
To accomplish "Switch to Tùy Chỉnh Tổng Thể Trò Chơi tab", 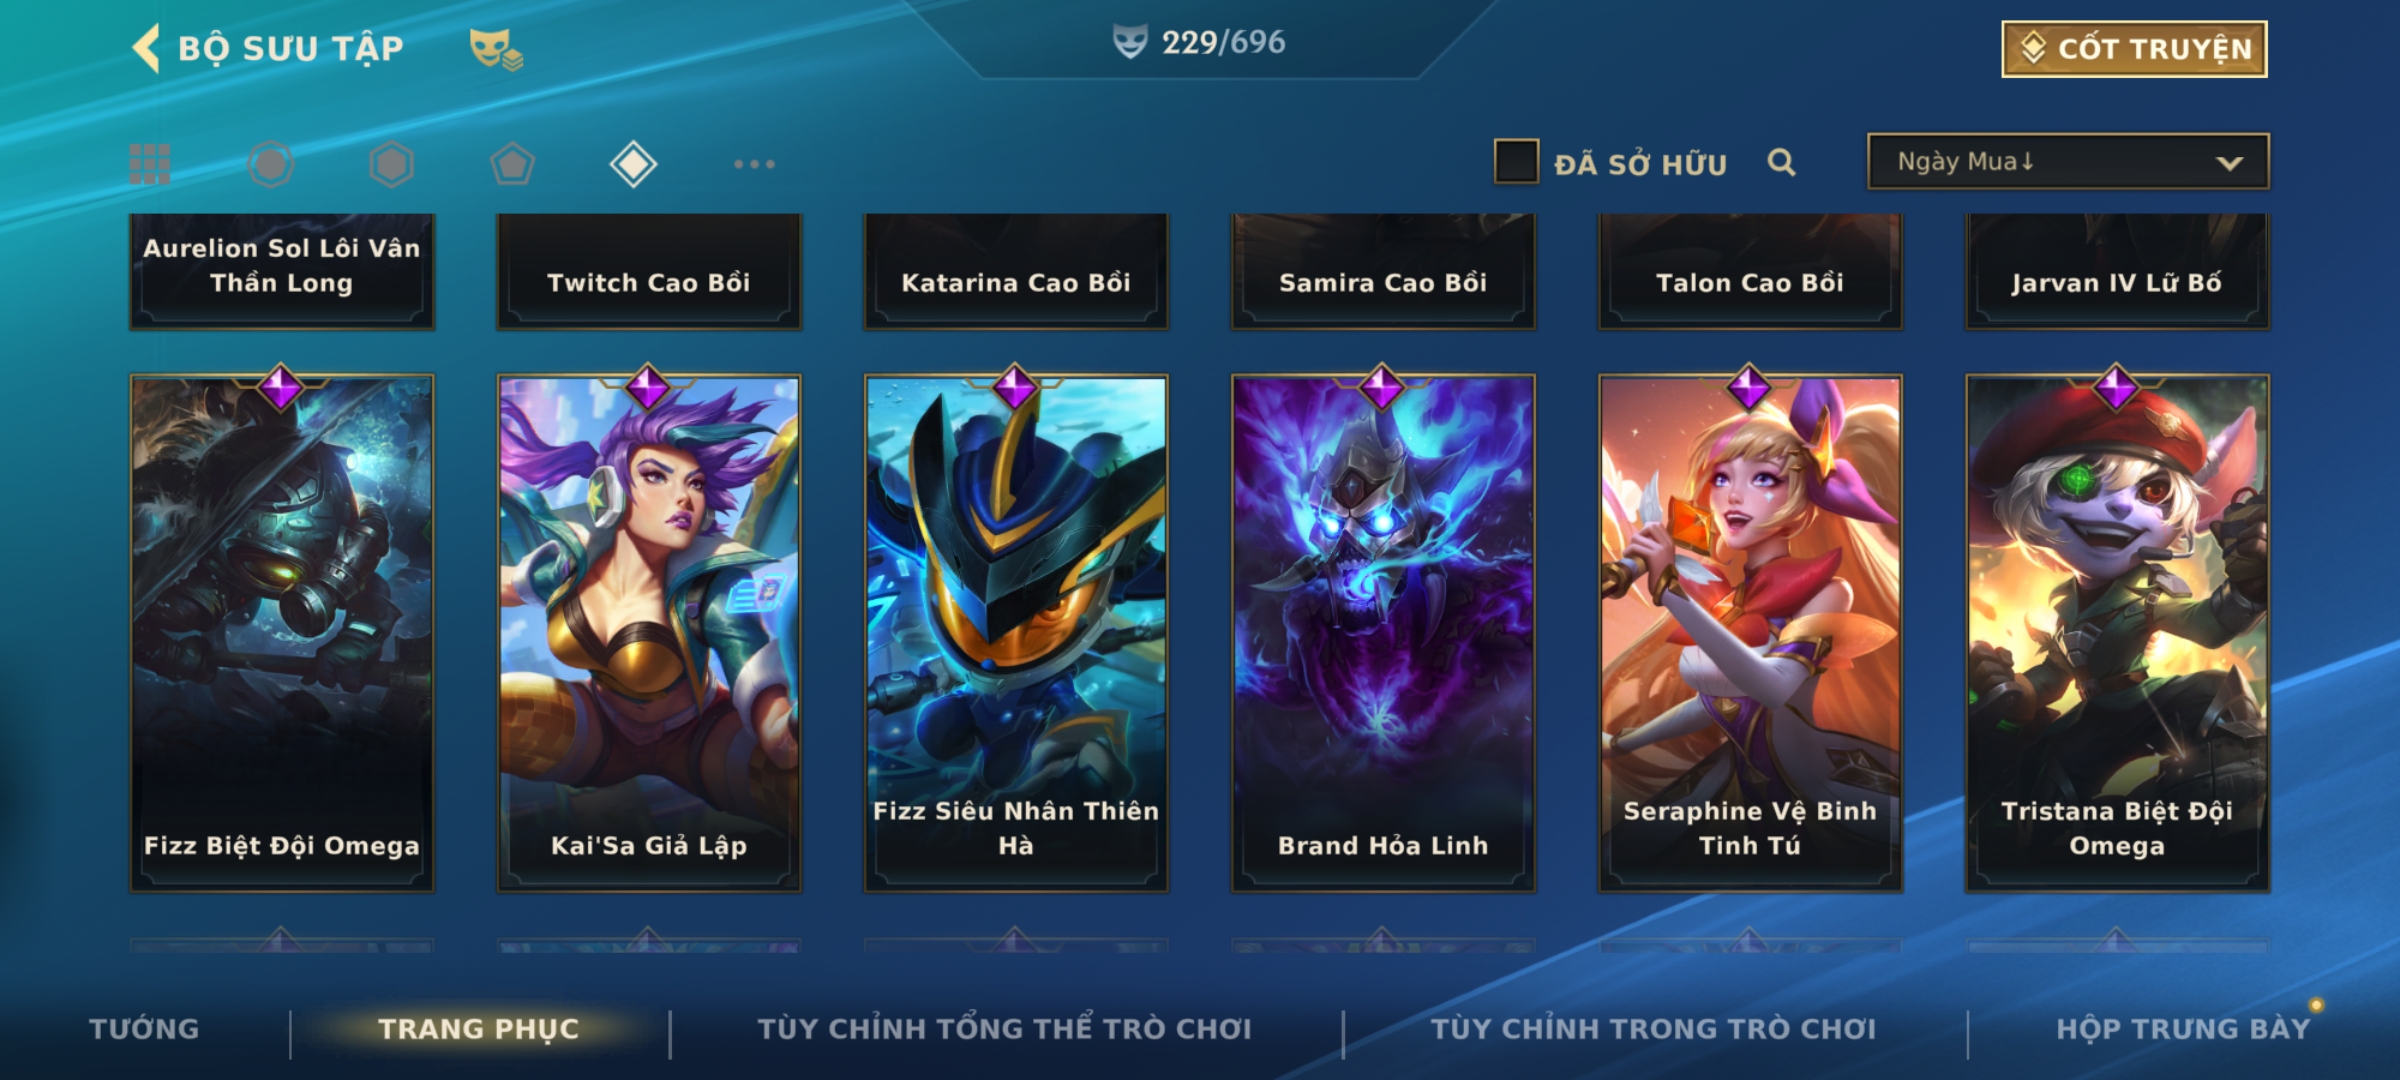I will click(x=1005, y=1029).
